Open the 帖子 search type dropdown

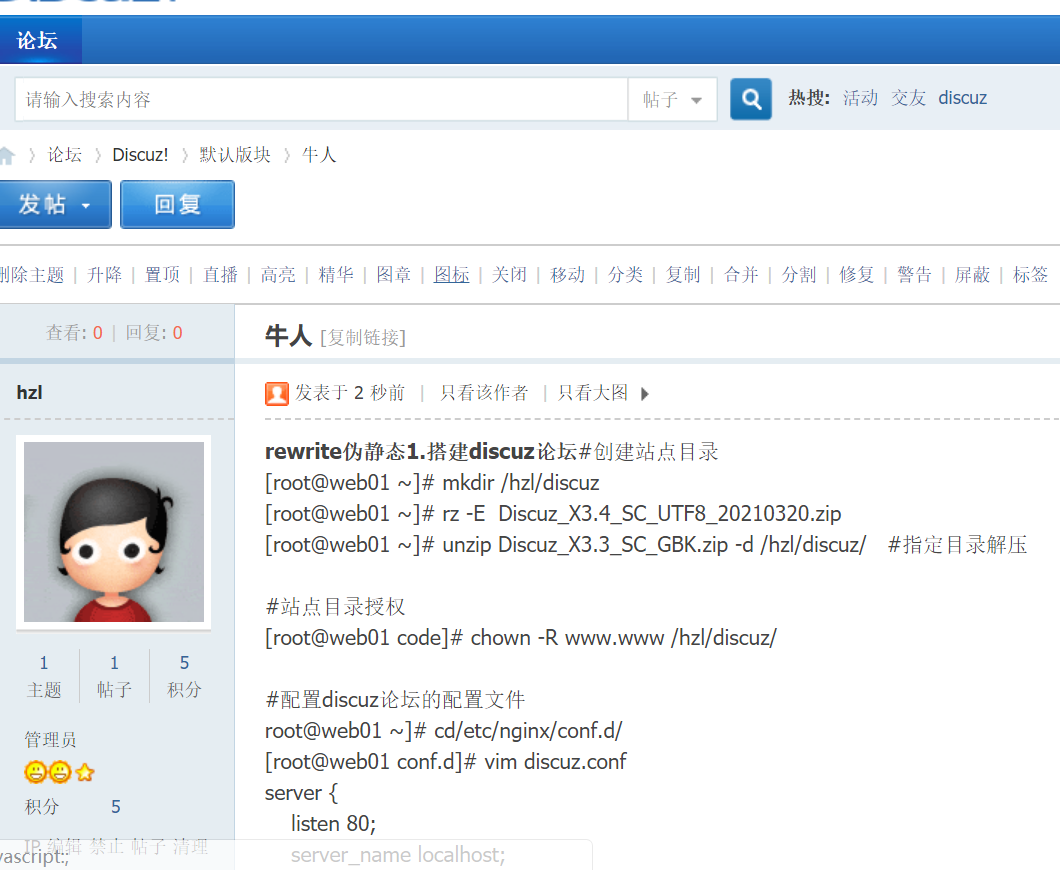672,99
